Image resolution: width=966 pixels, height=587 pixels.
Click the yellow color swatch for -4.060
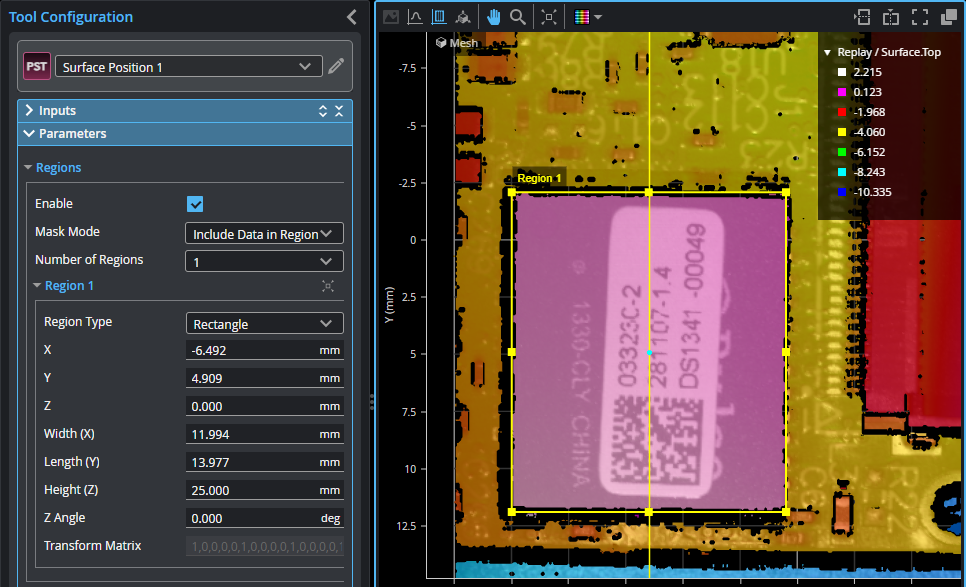(842, 132)
